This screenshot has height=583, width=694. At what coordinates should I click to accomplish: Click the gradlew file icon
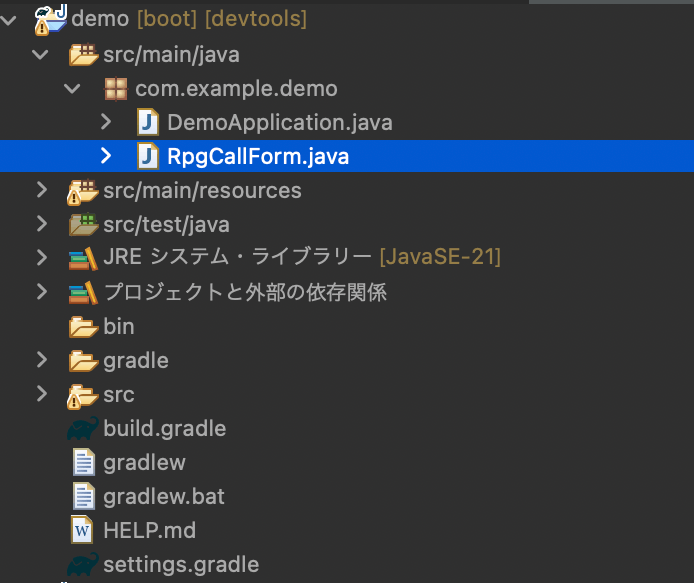click(x=84, y=462)
